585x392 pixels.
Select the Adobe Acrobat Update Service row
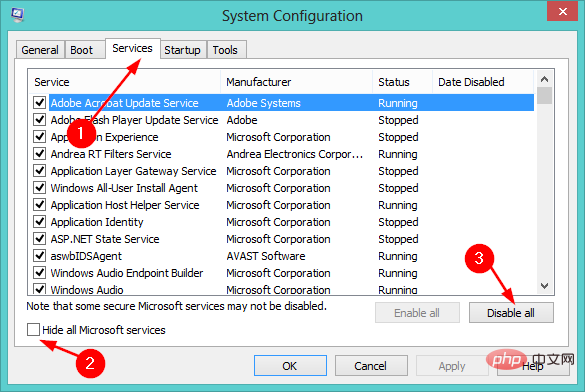(281, 103)
